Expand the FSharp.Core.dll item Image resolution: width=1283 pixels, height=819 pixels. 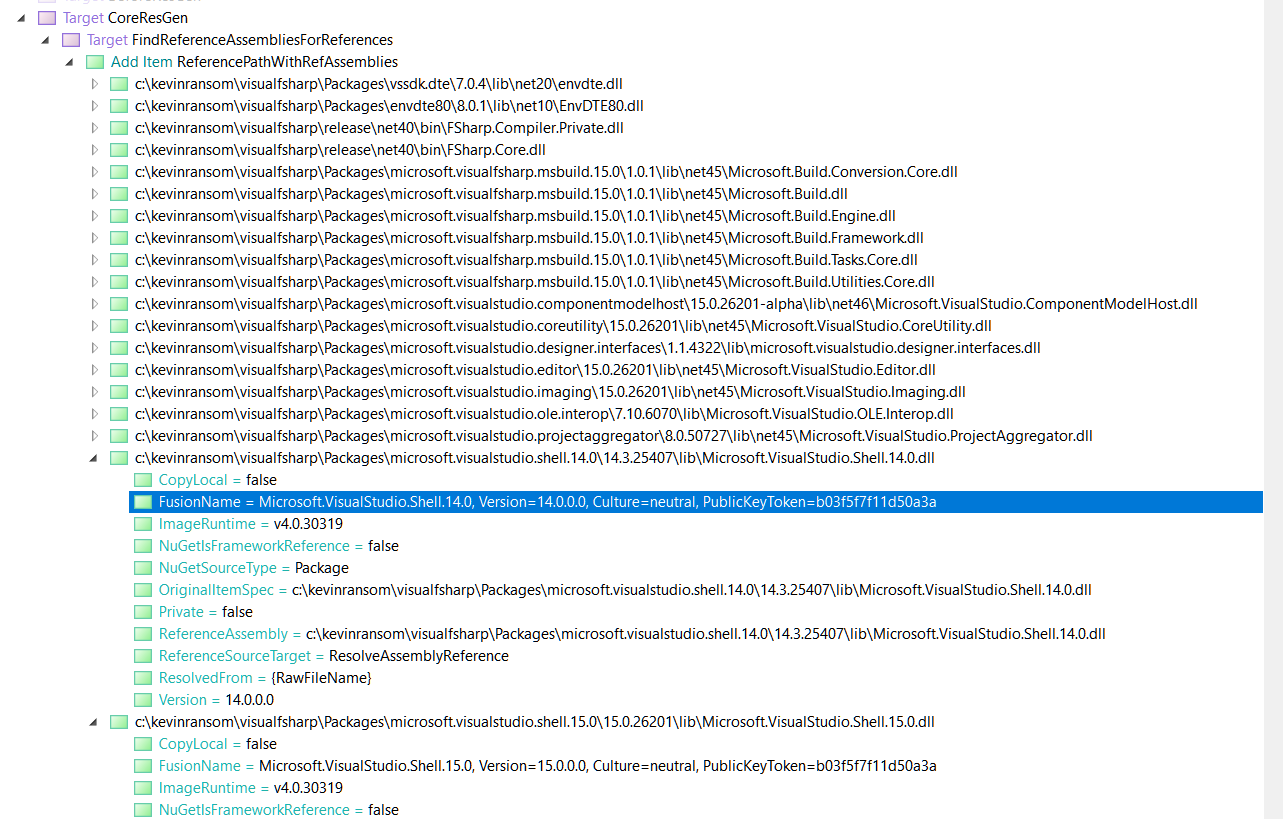[95, 150]
